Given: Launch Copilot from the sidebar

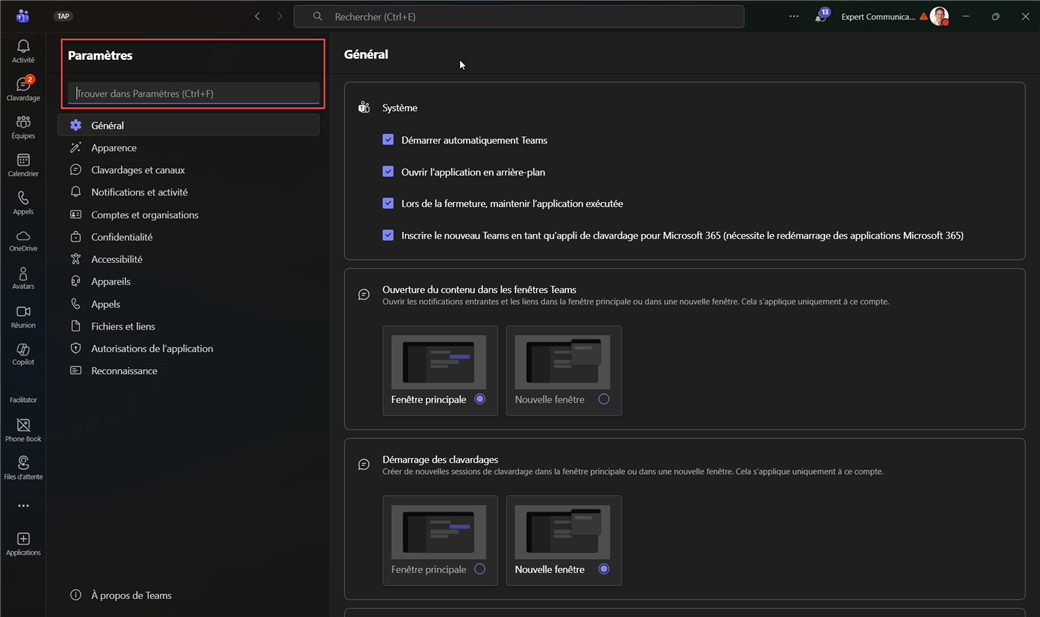Looking at the screenshot, I should [23, 353].
